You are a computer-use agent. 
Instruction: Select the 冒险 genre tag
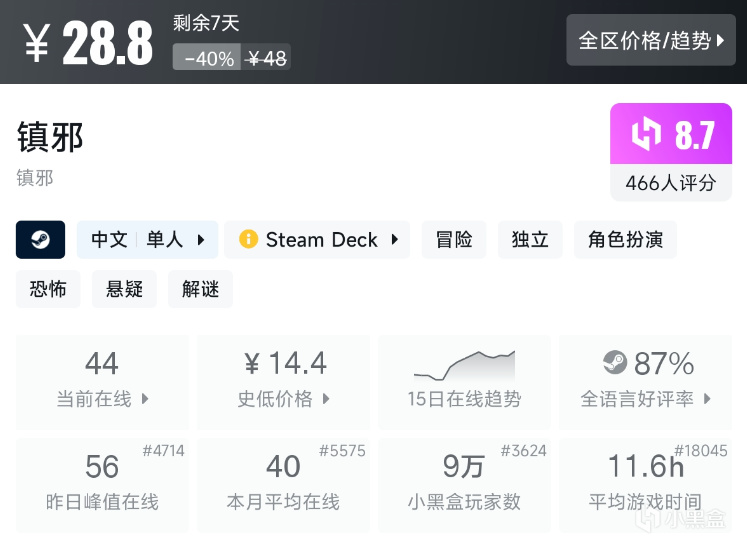click(454, 240)
